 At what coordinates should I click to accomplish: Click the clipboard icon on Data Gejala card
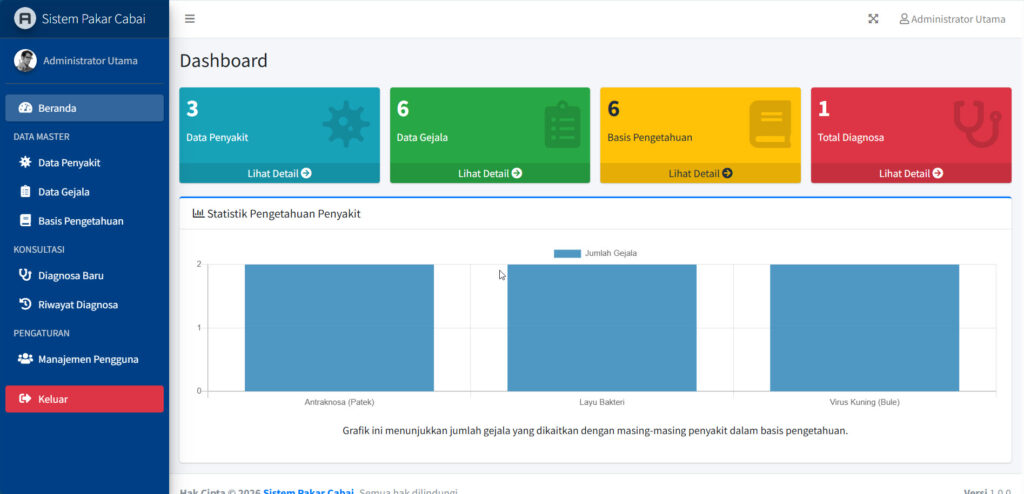coord(562,125)
